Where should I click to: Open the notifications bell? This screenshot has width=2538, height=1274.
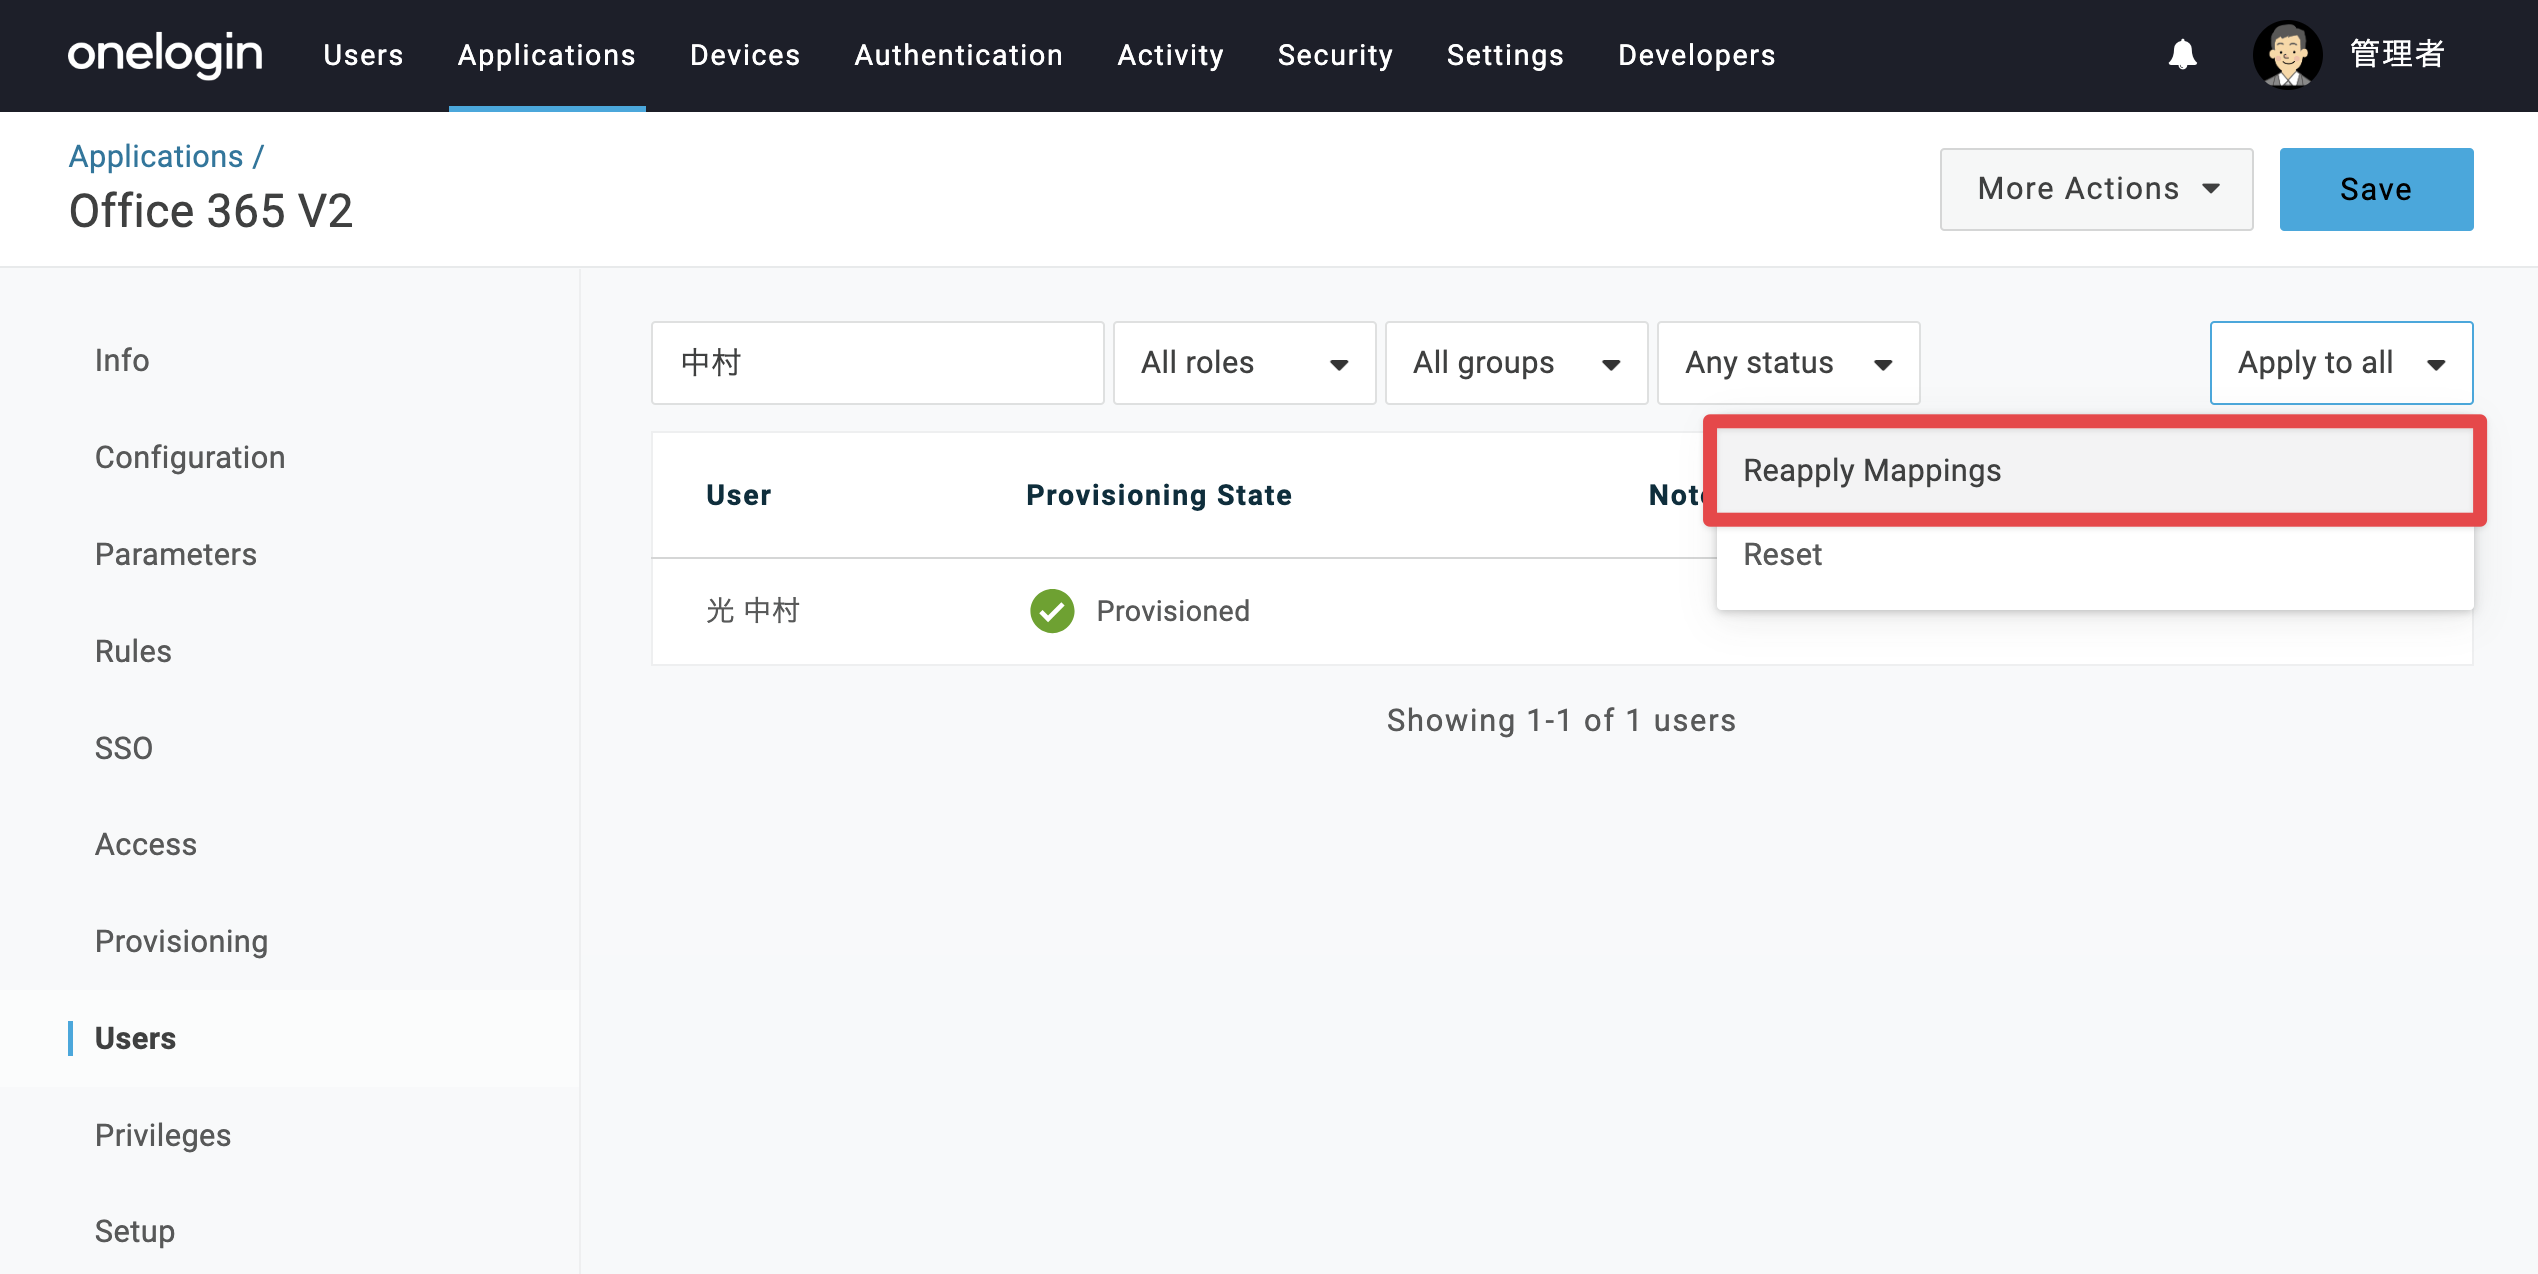(x=2182, y=54)
